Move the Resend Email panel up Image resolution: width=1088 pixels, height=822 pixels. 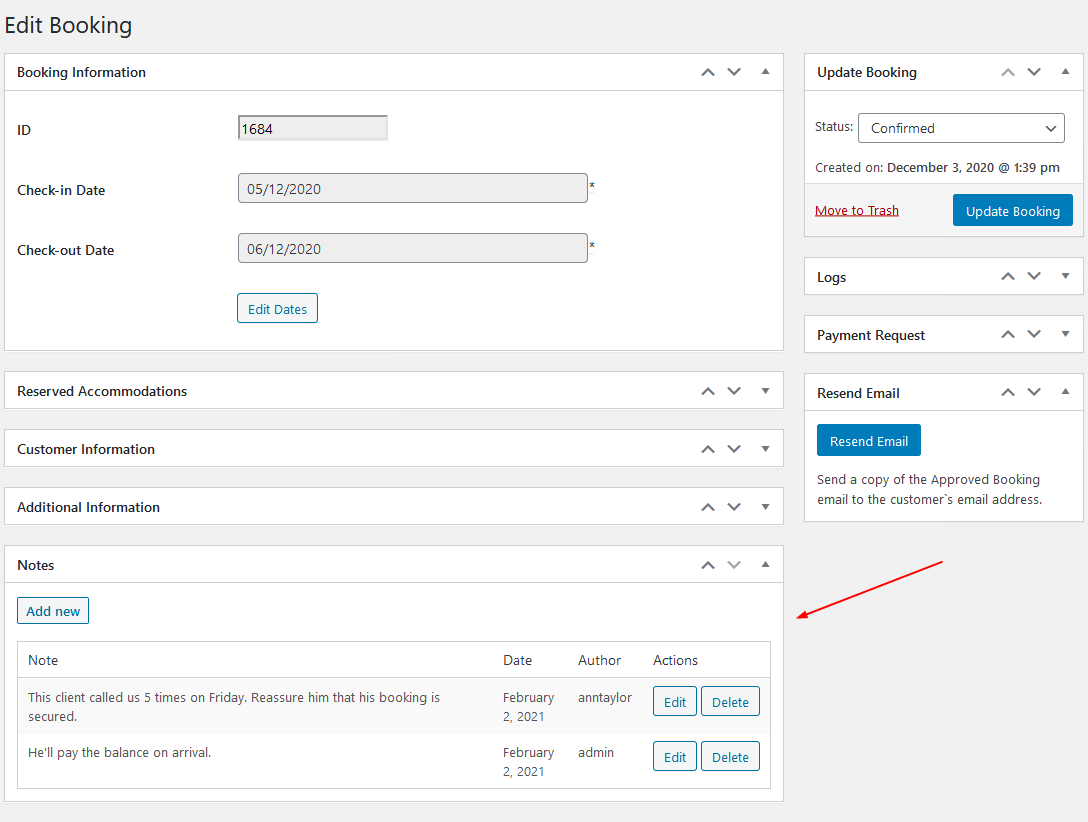[1007, 391]
